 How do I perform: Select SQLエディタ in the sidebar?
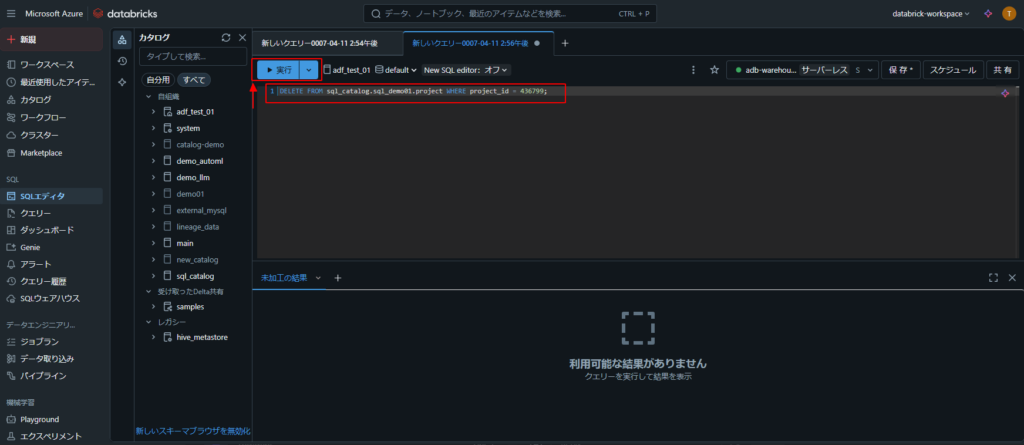[52, 195]
